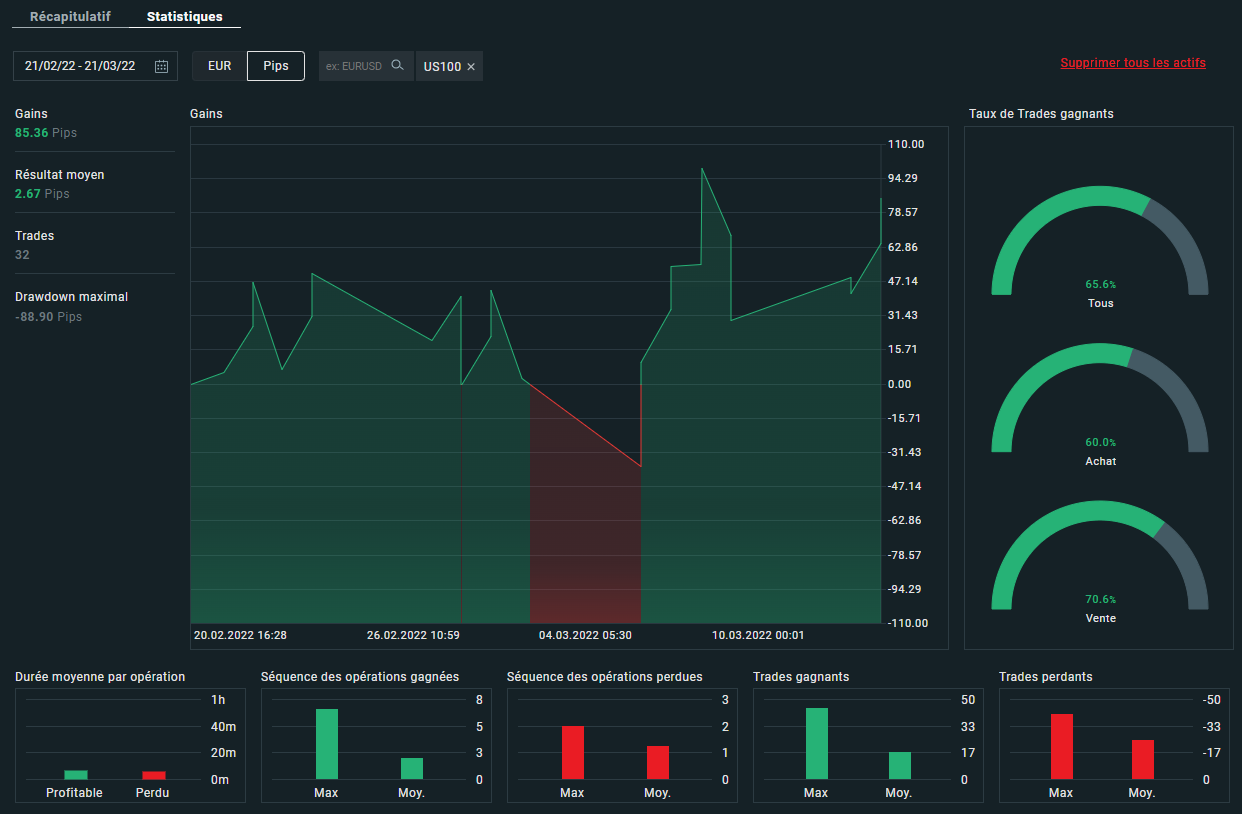Select the Statistiques tab
This screenshot has height=814, width=1242.
coord(184,17)
